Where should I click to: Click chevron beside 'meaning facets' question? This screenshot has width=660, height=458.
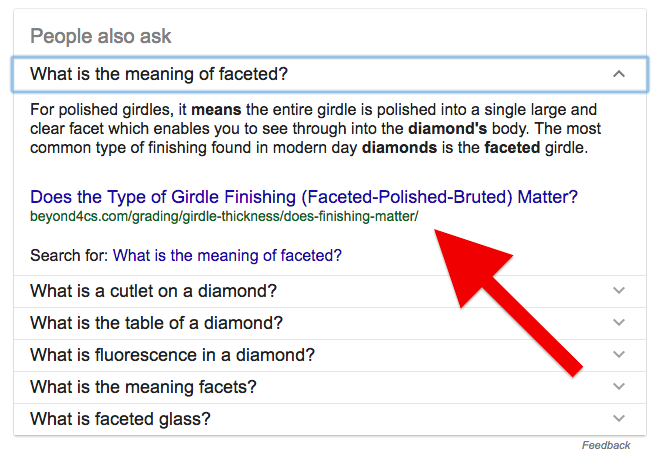[x=619, y=387]
